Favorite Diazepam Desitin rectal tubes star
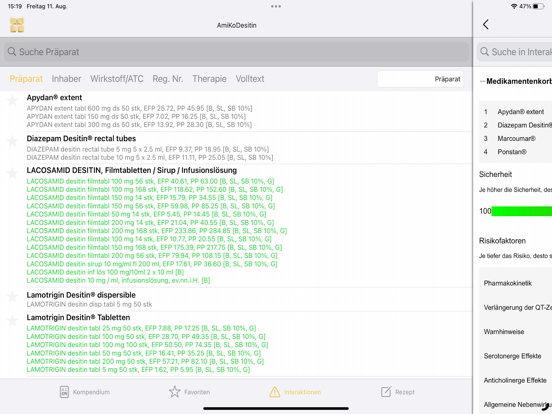Screen dimensions: 552x414 point(13,141)
